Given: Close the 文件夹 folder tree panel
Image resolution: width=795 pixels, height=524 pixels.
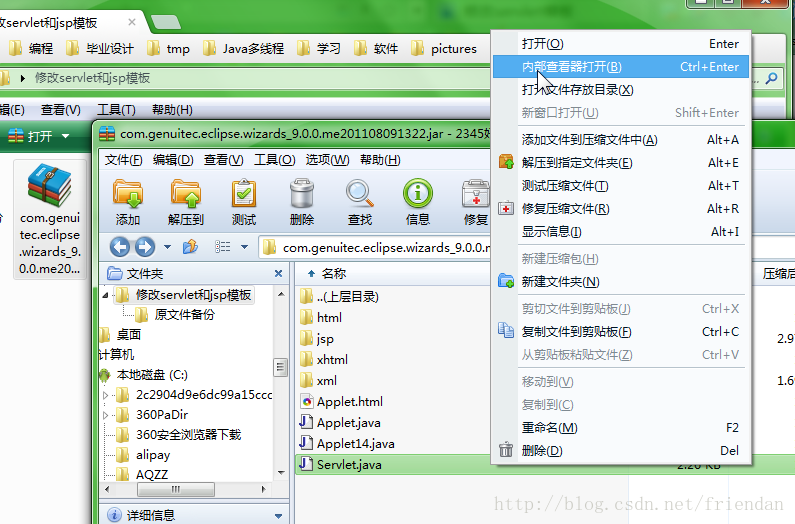Looking at the screenshot, I should tap(278, 273).
